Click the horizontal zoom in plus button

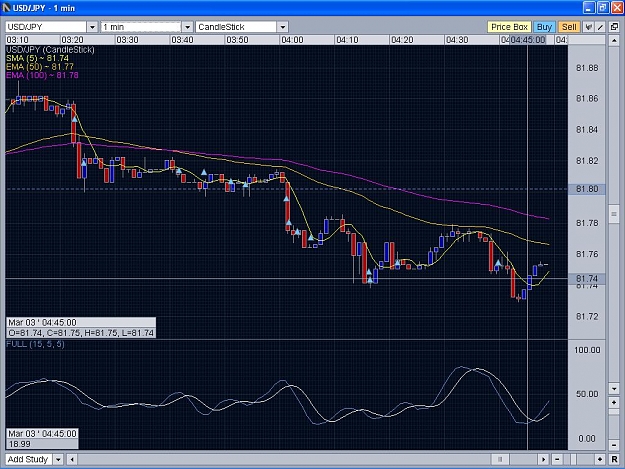pyautogui.click(x=600, y=459)
